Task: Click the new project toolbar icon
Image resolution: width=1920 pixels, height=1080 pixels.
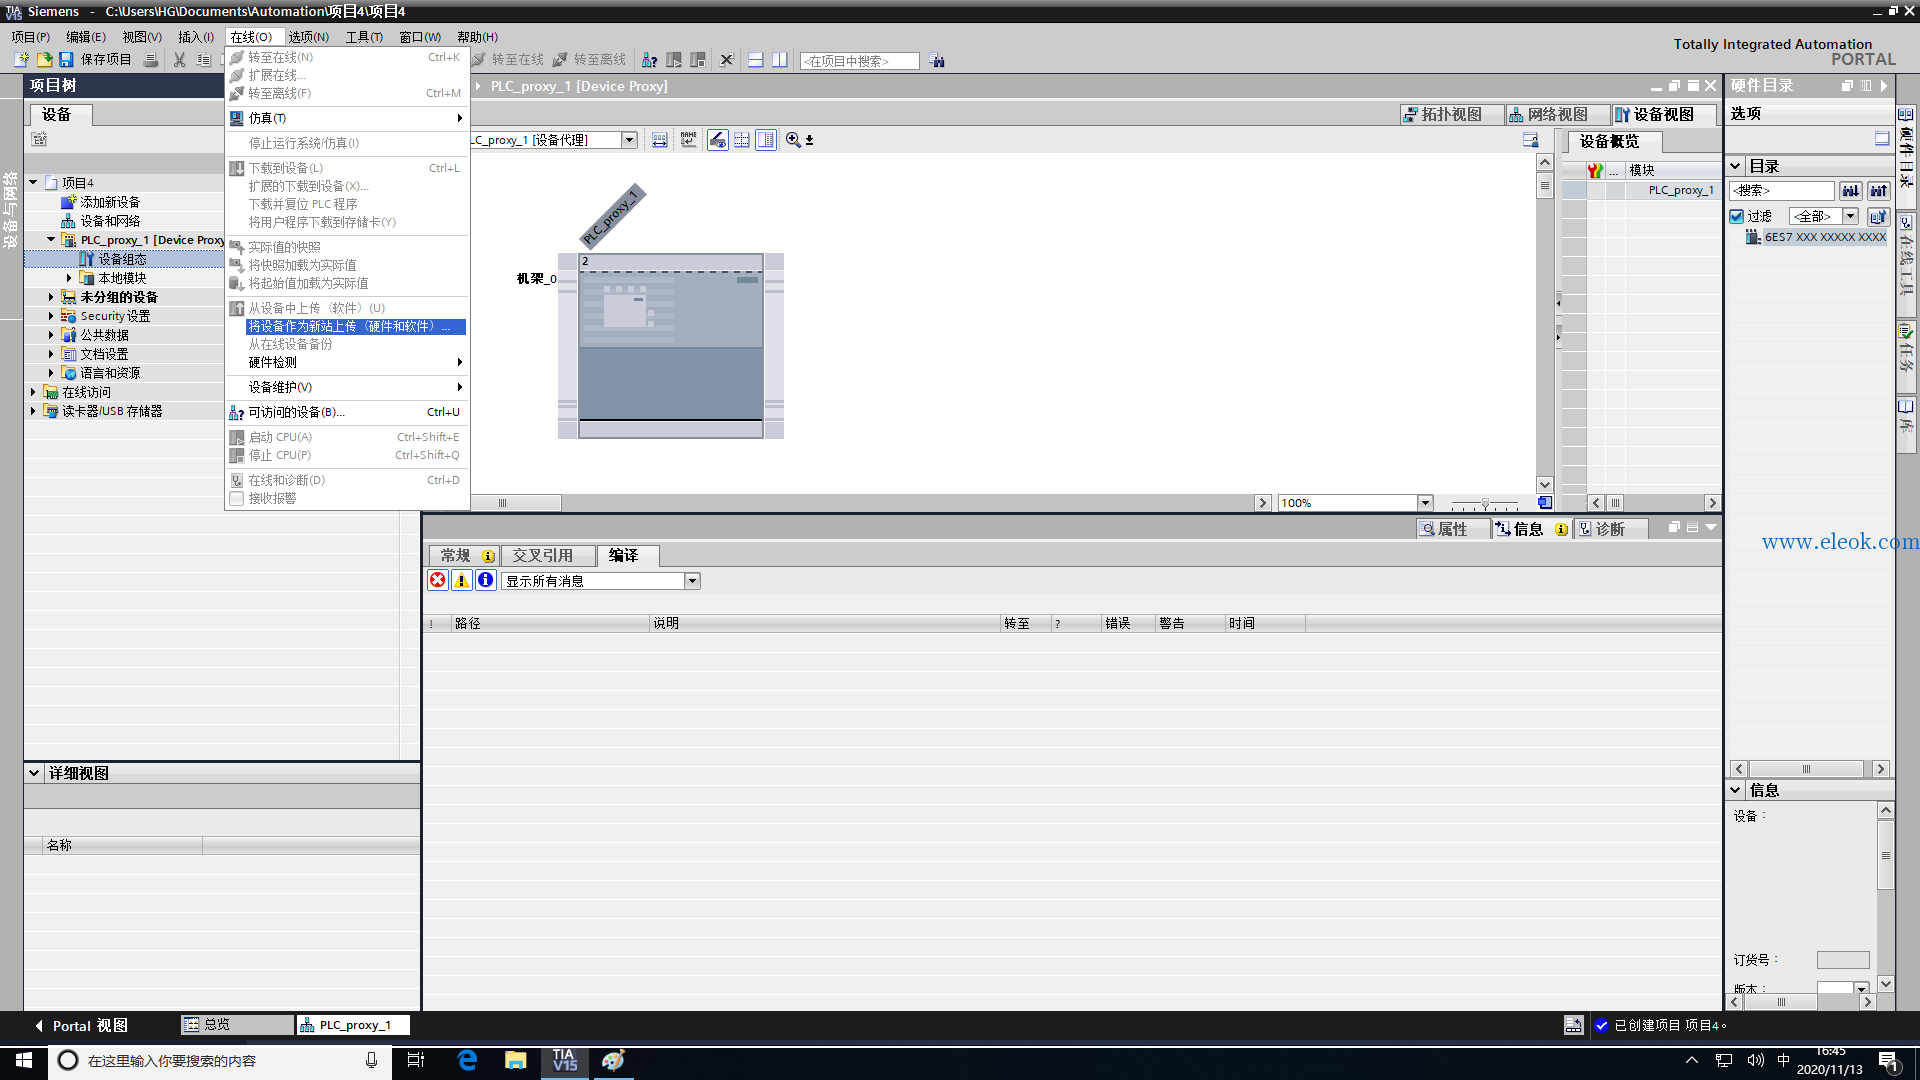Action: pyautogui.click(x=21, y=60)
